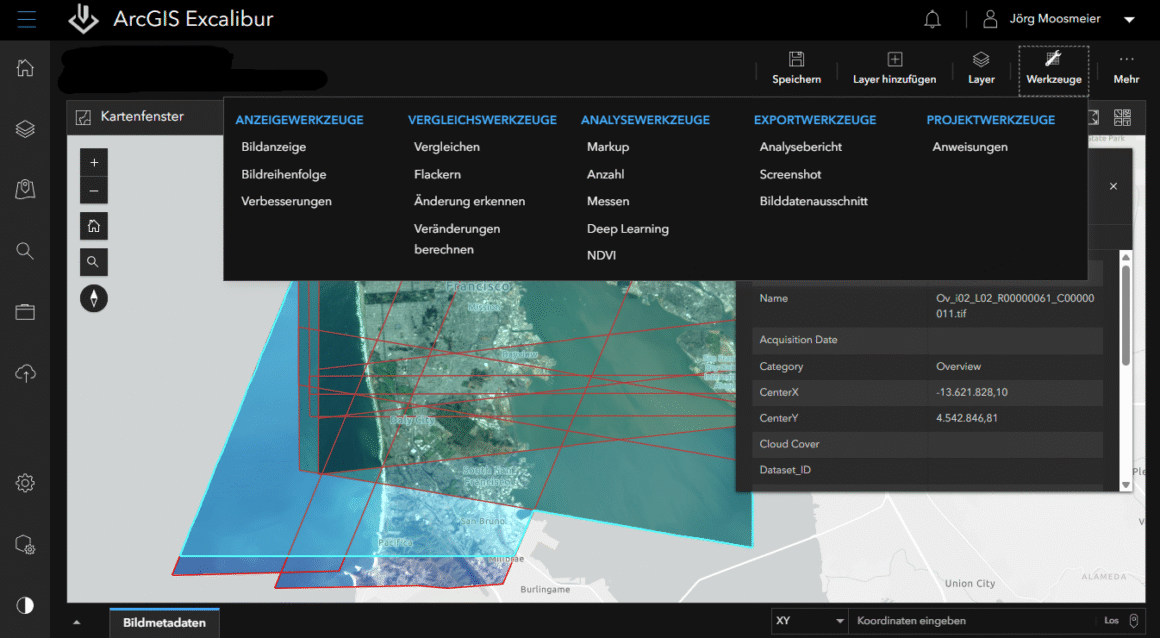Screen dimensions: 1160x638
Task: Click Layer hinzufügen in the toolbar
Action: click(894, 68)
